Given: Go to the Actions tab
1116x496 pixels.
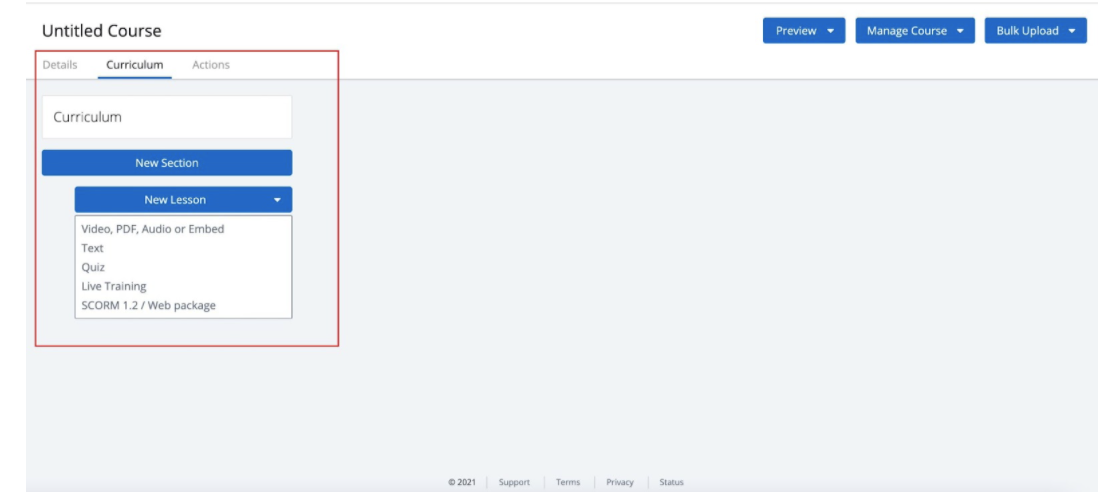Looking at the screenshot, I should point(211,65).
